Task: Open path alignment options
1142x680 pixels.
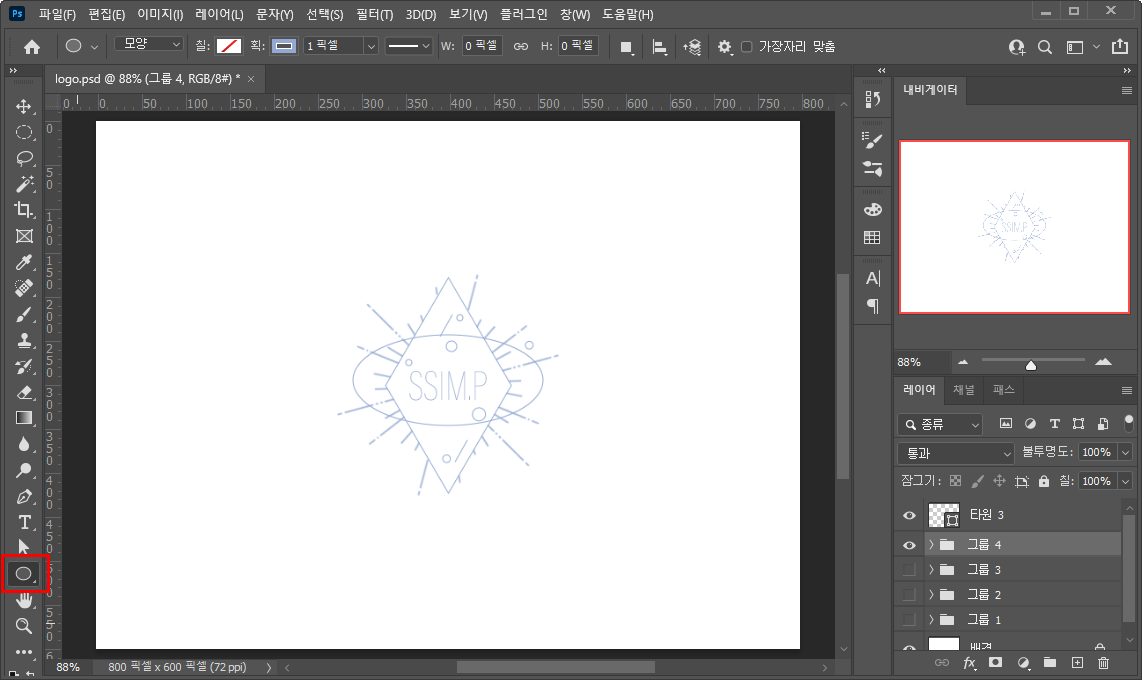Action: pyautogui.click(x=660, y=47)
